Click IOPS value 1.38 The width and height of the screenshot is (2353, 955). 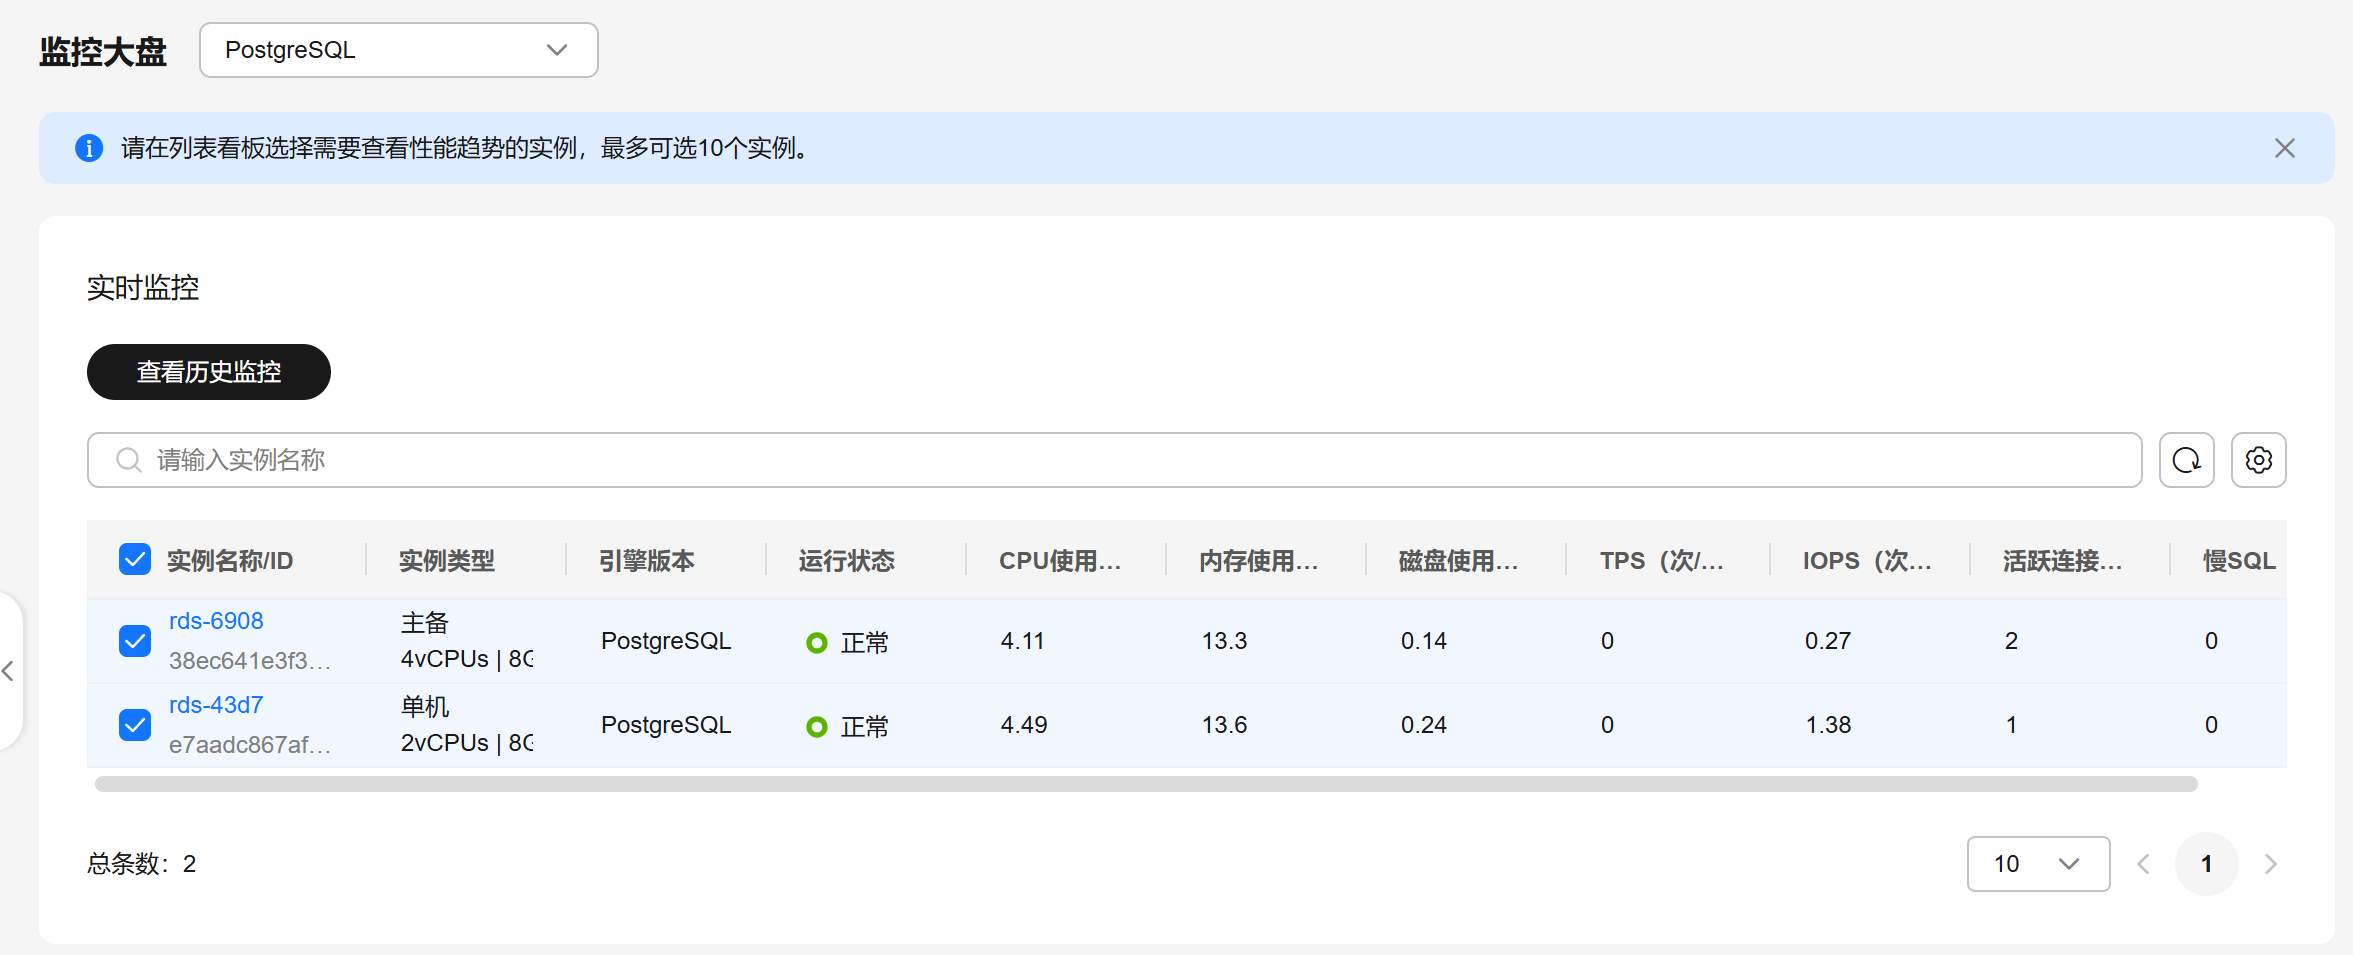click(1828, 725)
